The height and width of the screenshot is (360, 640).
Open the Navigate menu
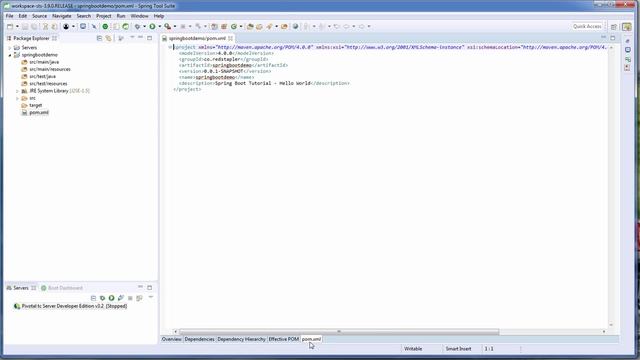62,16
